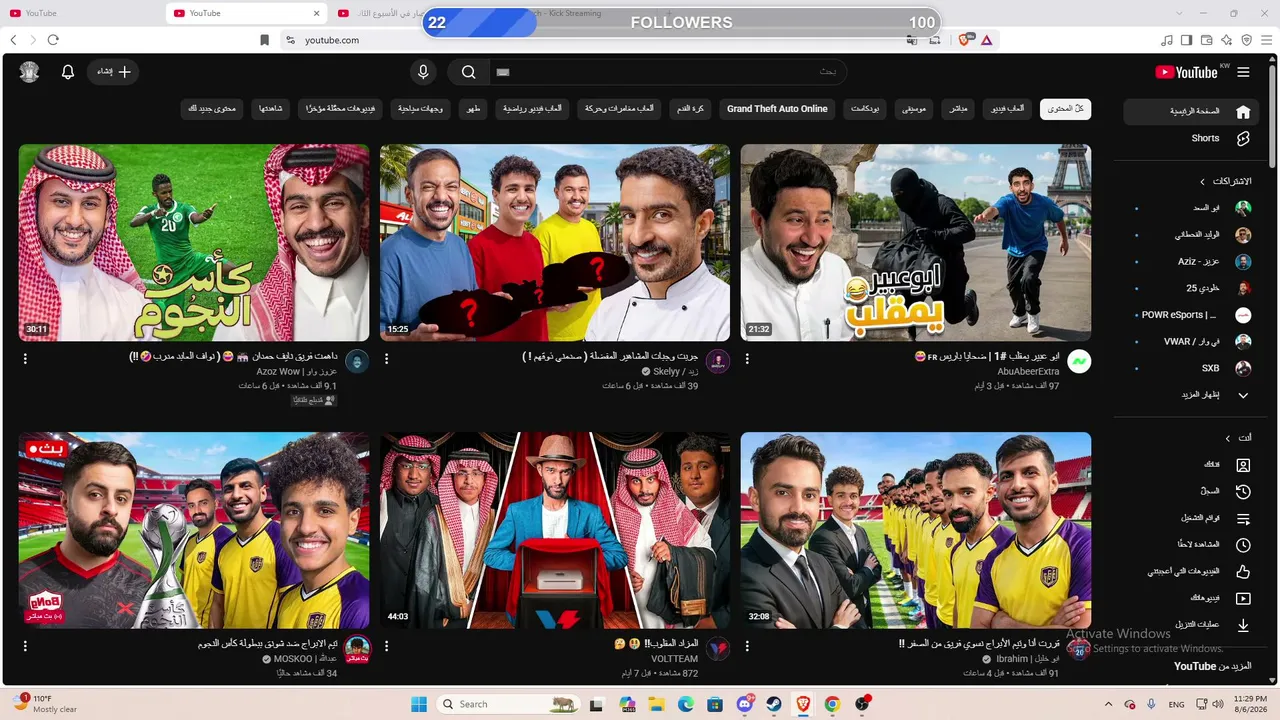Open the Skelyy channel avatar
1280x720 pixels.
718,362
